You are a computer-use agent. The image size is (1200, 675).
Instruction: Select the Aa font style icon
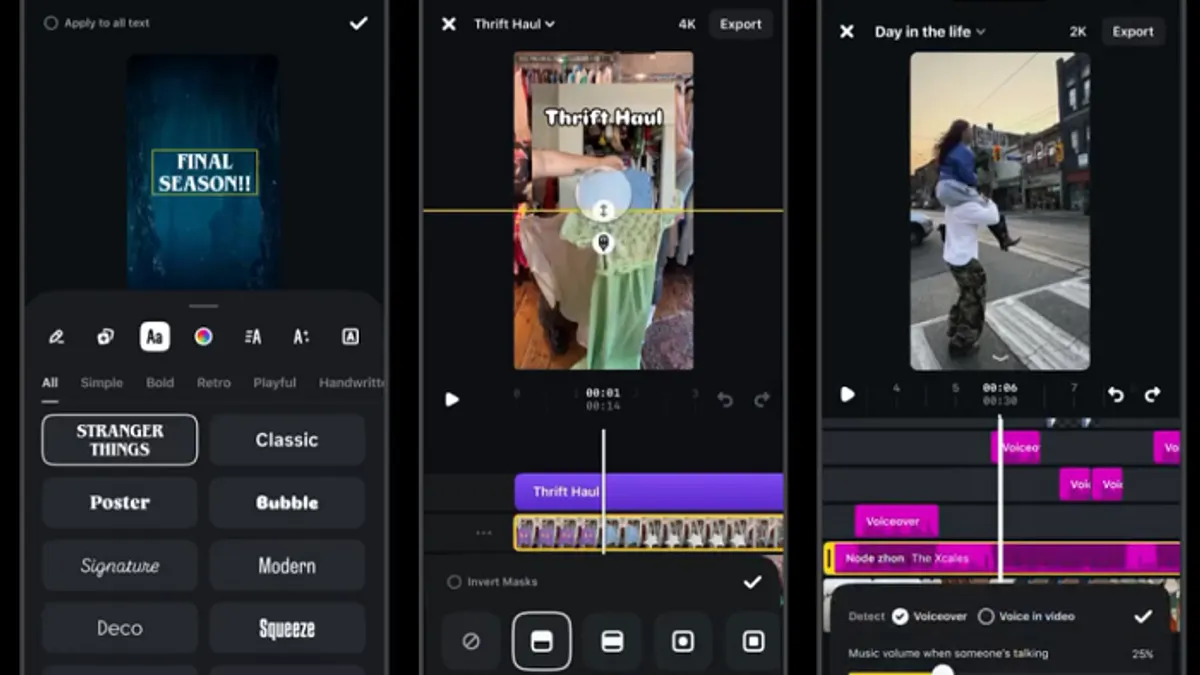point(154,337)
